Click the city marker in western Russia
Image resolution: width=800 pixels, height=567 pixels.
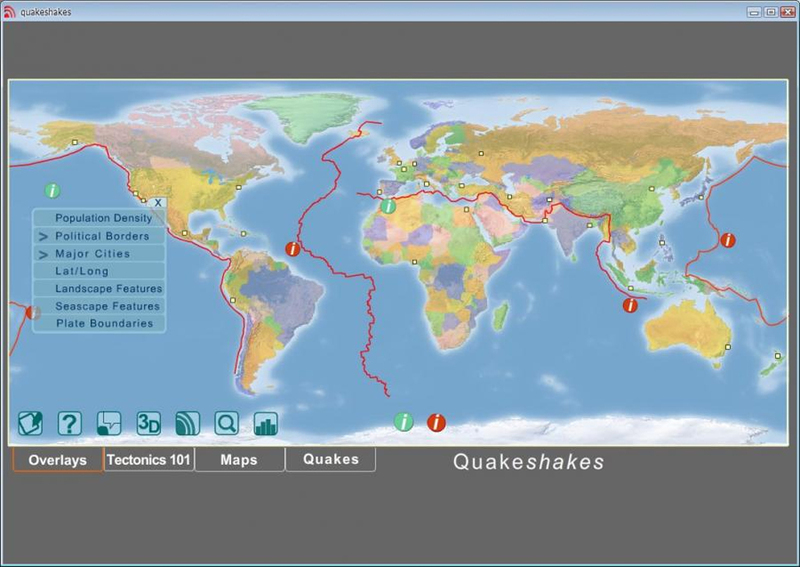[481, 153]
